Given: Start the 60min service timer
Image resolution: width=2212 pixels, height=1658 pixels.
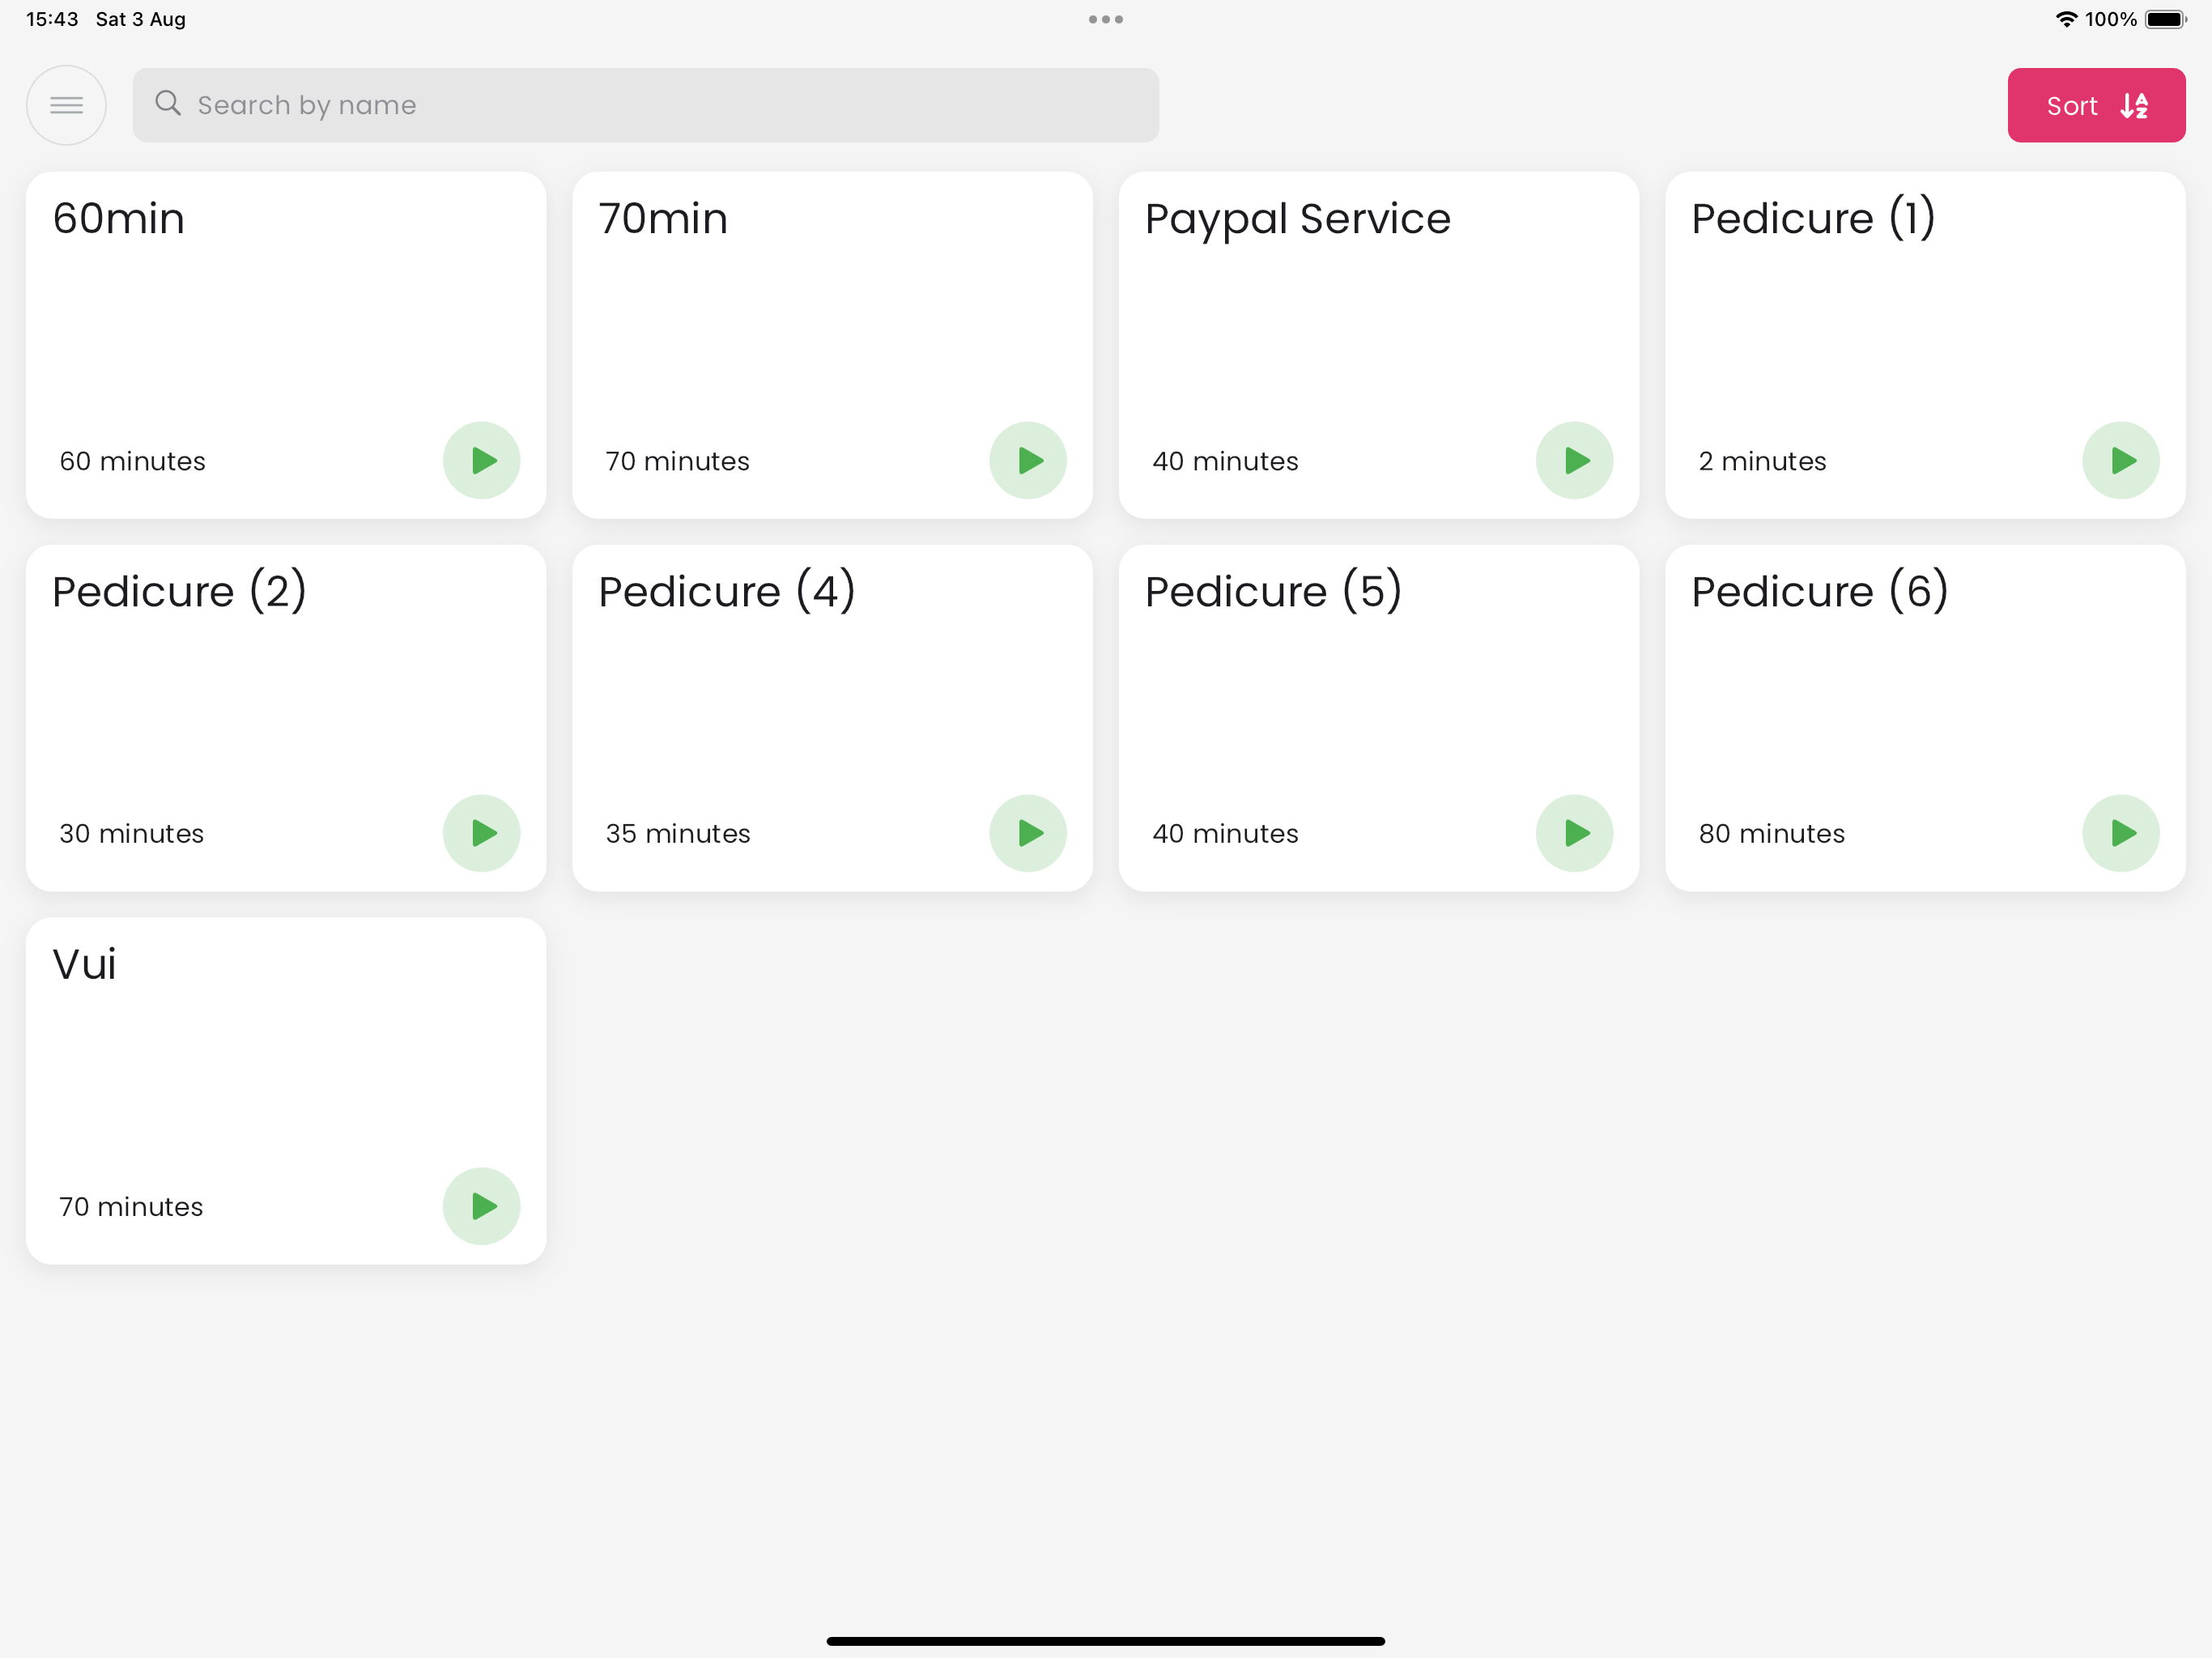Looking at the screenshot, I should (482, 461).
